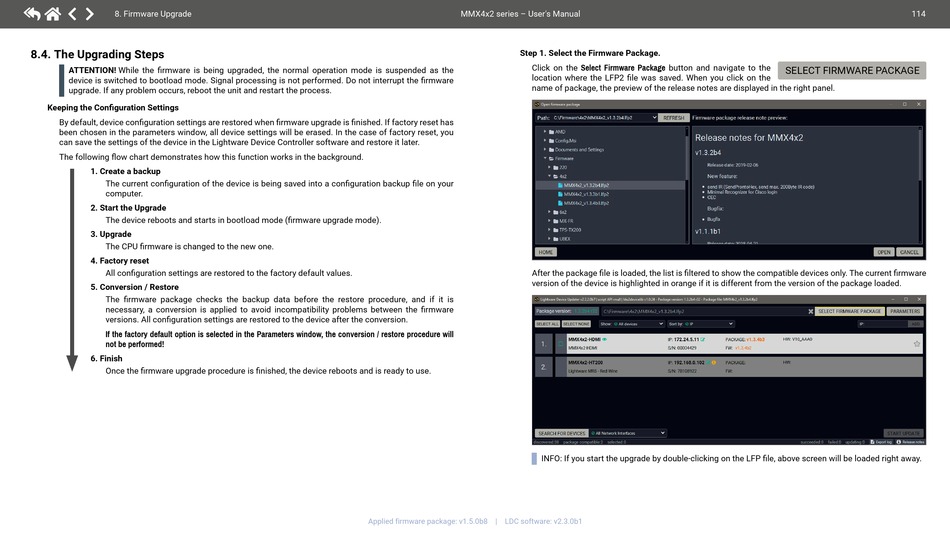Click the large SELECT FIRMWARE PACKAGE button image

pos(852,70)
